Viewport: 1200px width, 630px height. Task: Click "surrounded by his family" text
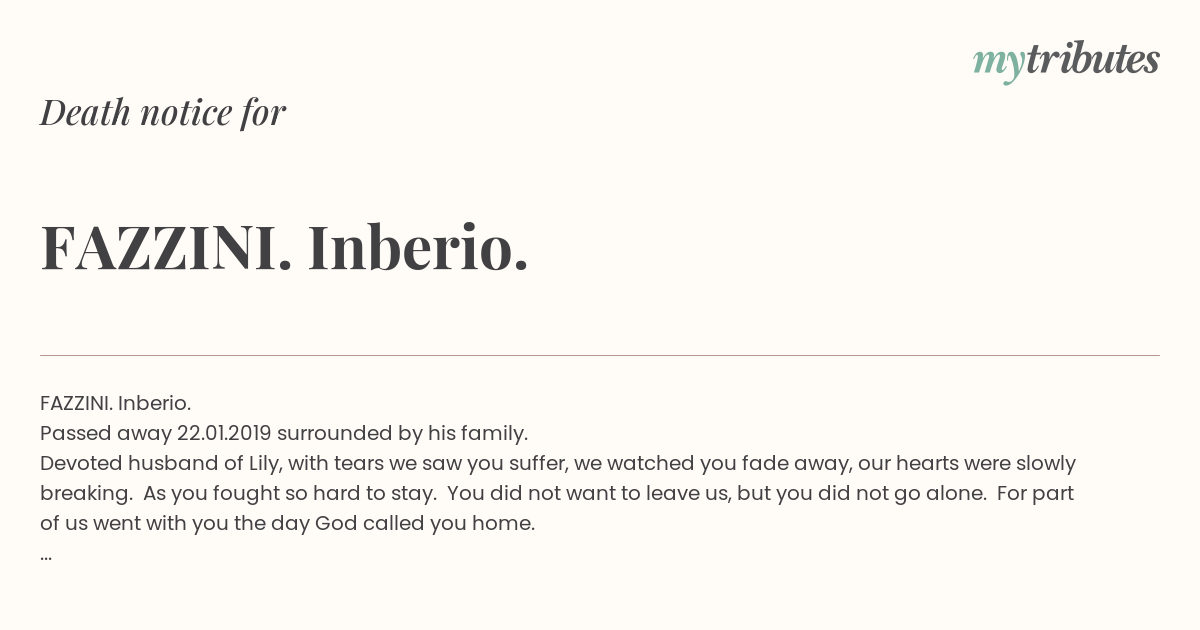pos(402,433)
